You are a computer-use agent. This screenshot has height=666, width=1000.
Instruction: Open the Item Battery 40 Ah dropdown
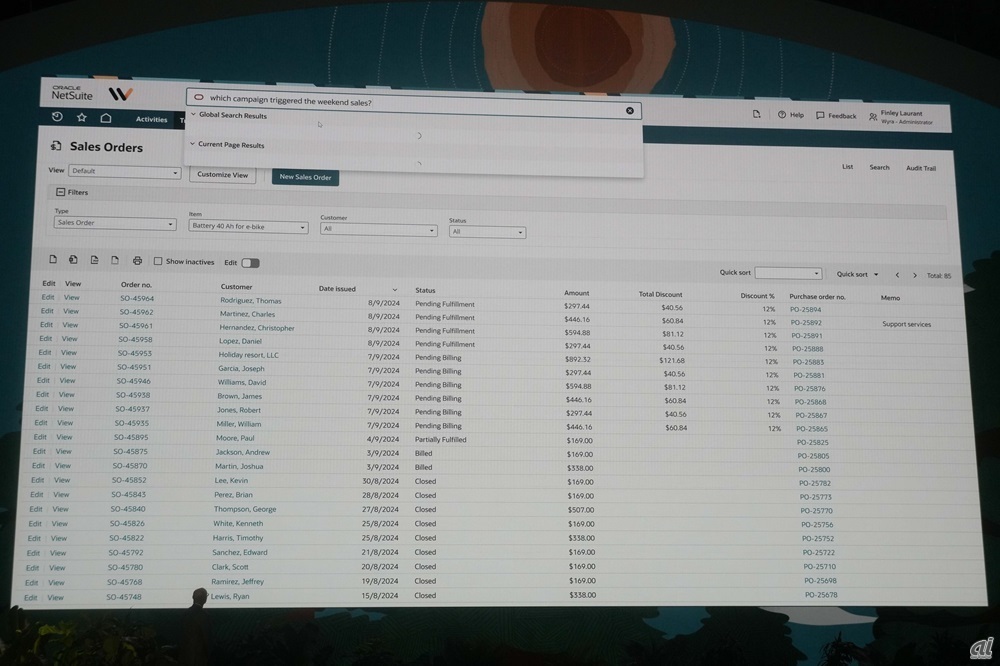pyautogui.click(x=248, y=226)
